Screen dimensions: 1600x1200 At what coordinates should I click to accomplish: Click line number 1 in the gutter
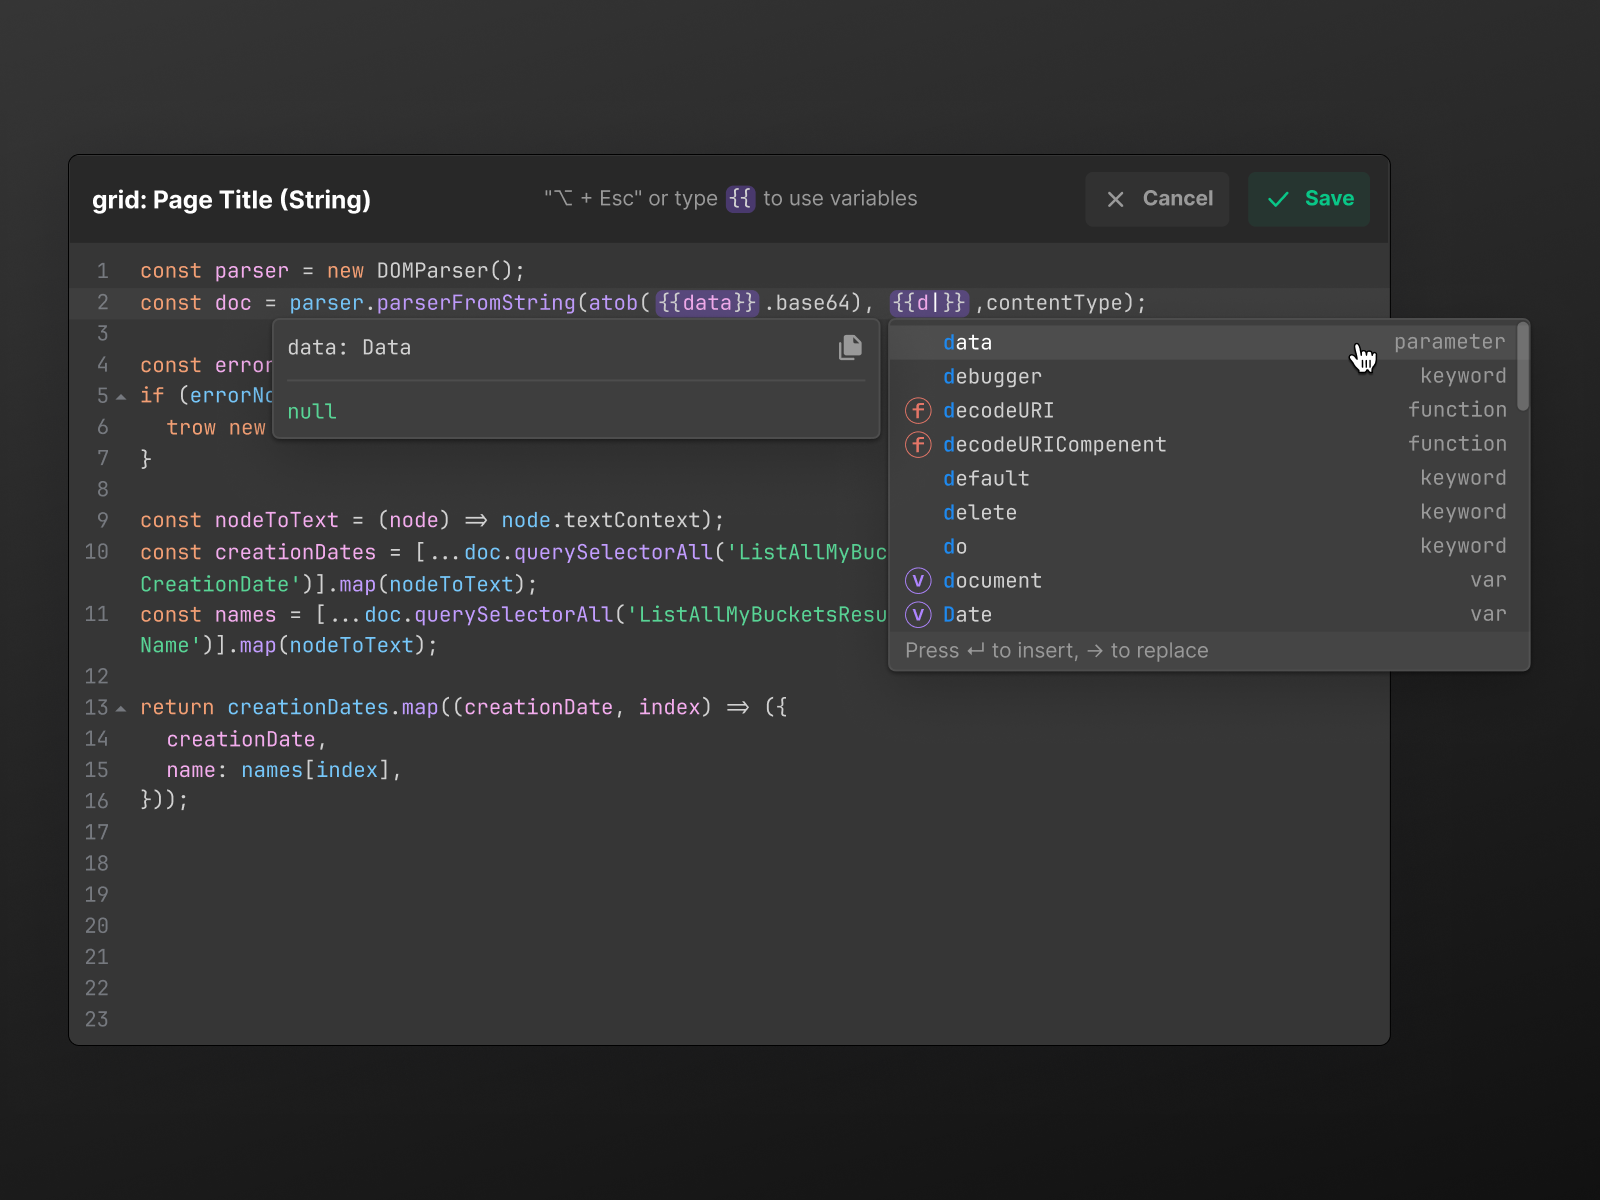click(102, 271)
